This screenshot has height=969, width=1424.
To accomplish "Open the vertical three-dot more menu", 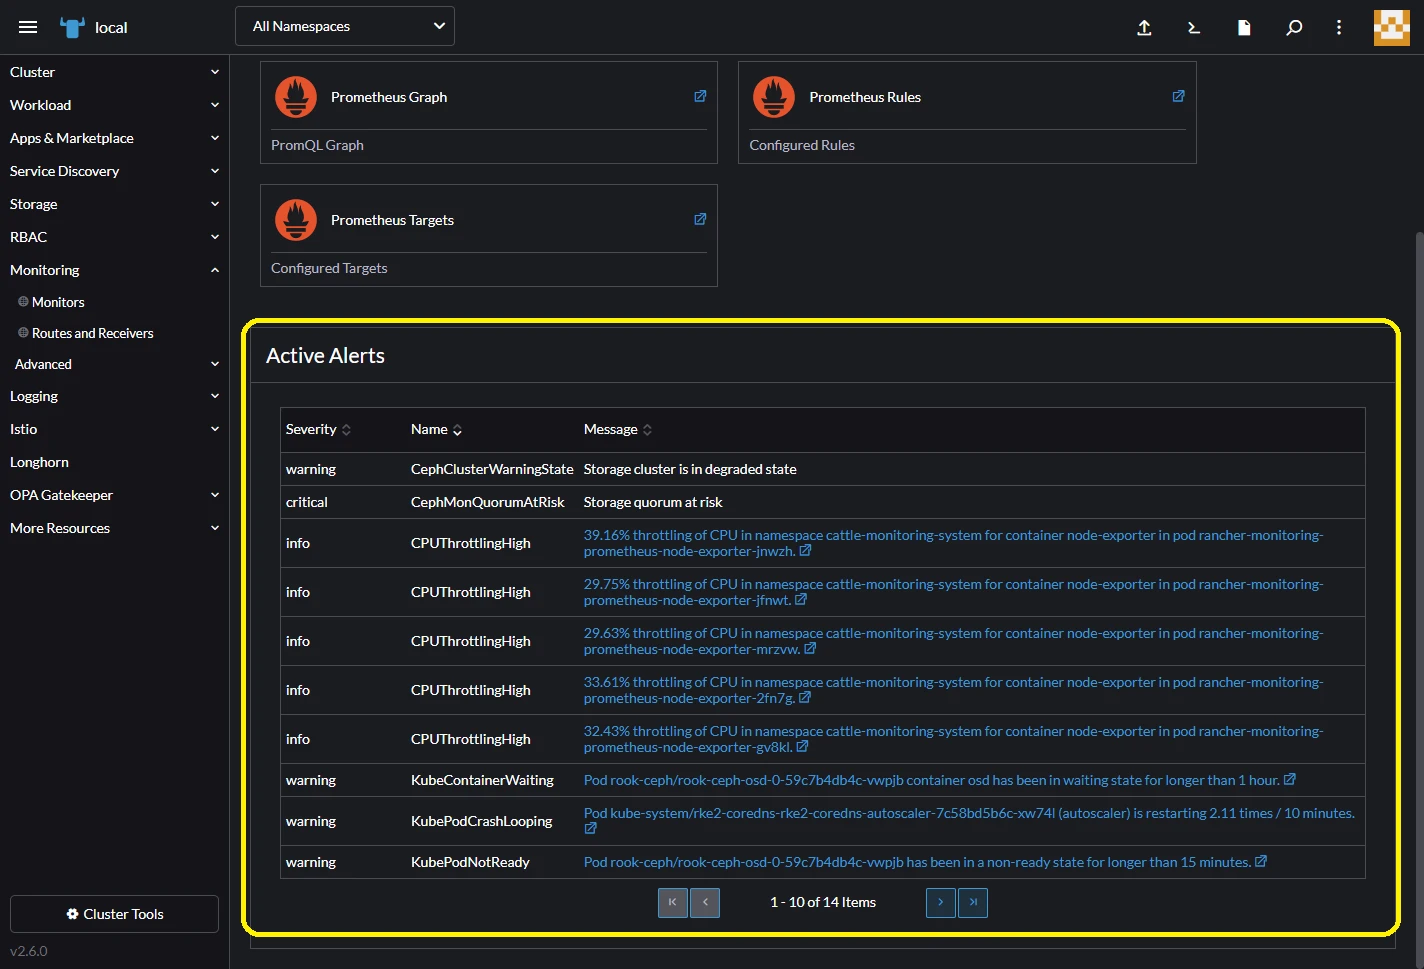I will click(1339, 27).
